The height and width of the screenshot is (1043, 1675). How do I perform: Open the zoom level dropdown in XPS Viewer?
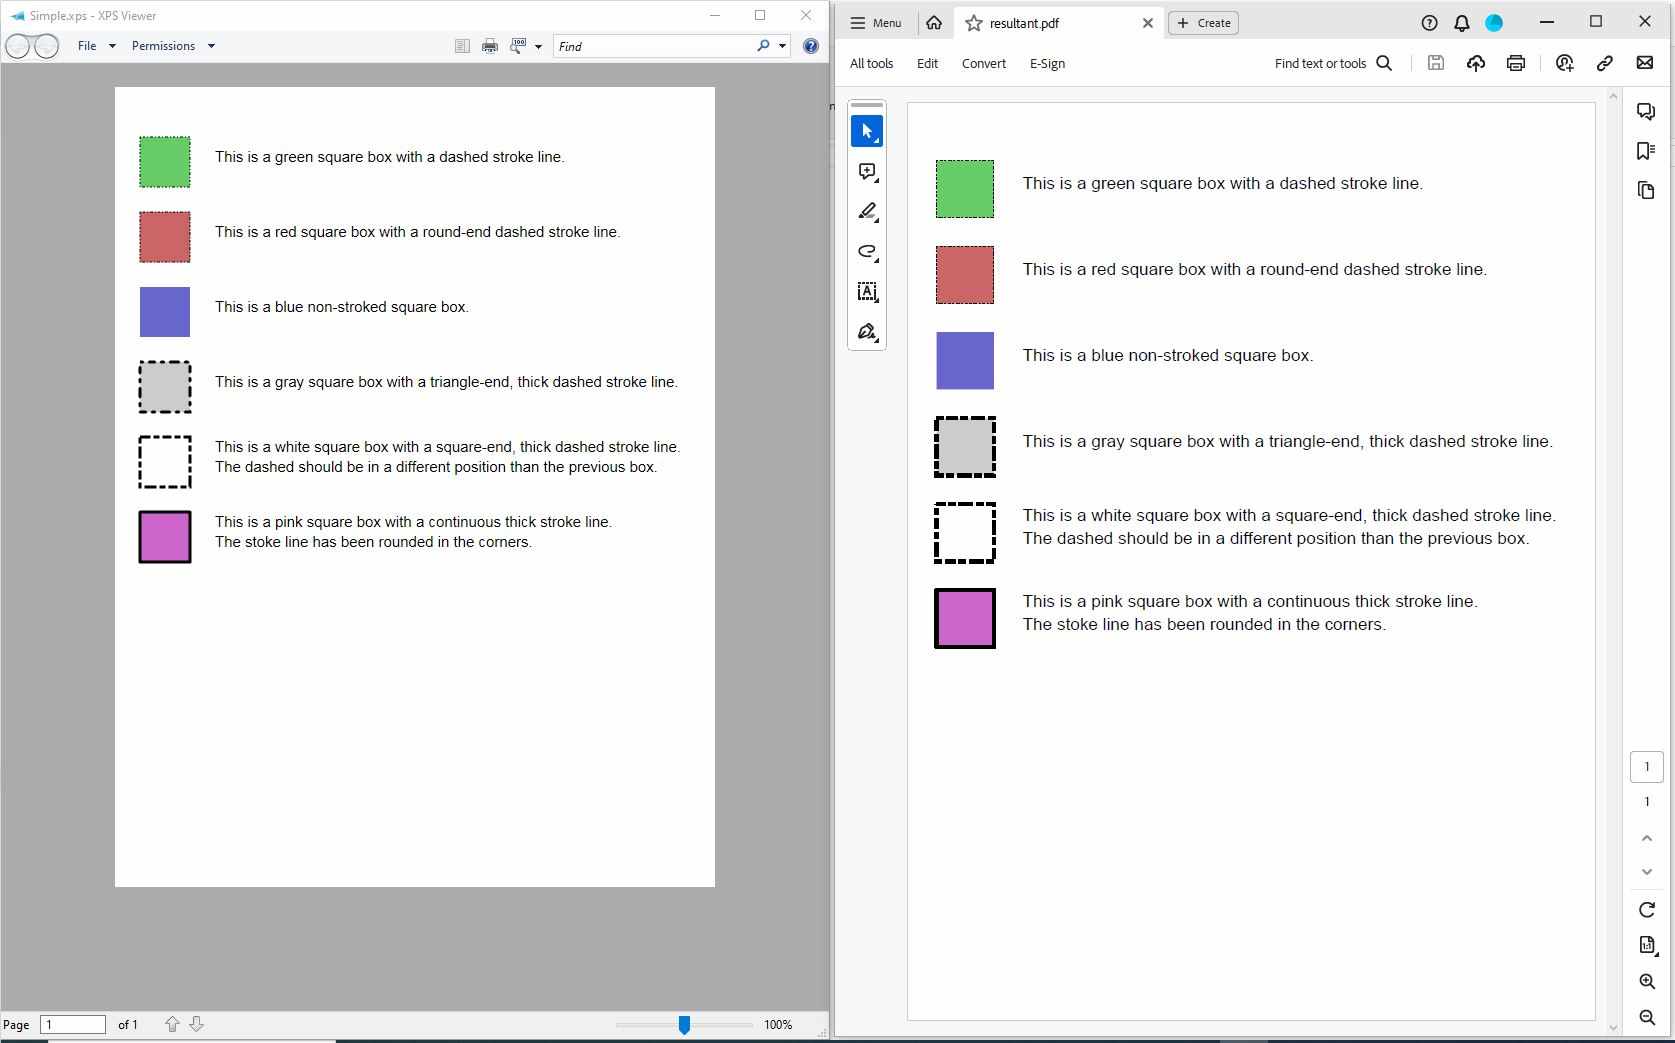coord(539,46)
